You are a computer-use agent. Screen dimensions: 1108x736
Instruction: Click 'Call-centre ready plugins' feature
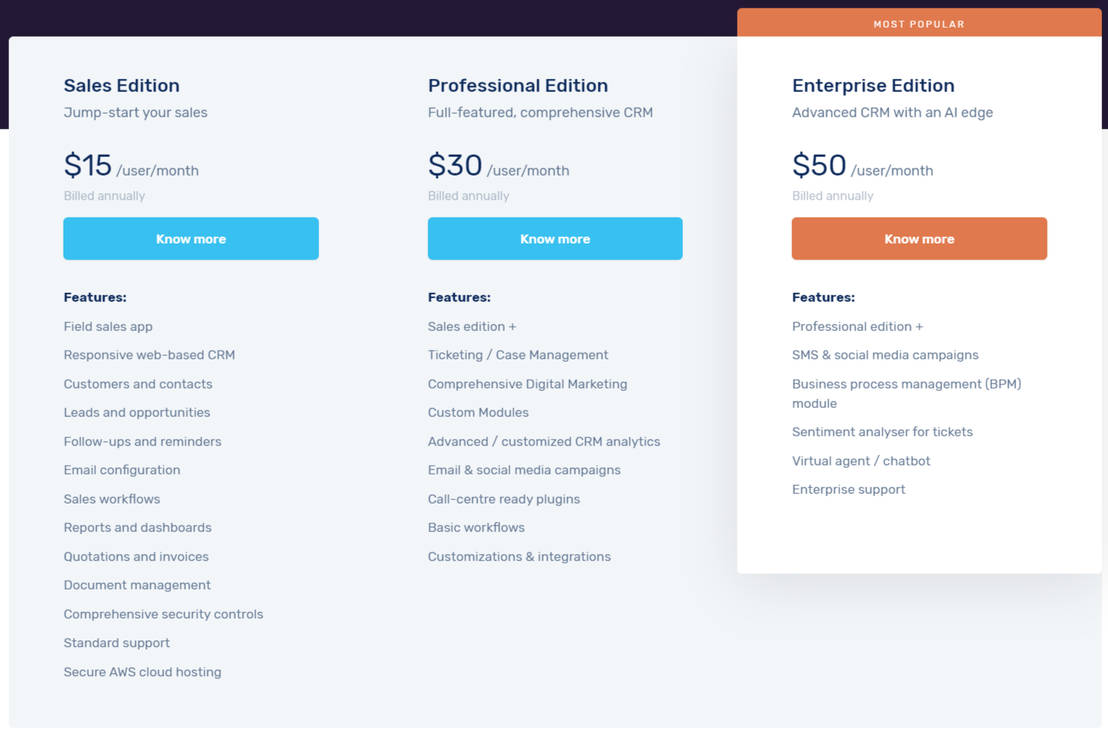pos(504,499)
